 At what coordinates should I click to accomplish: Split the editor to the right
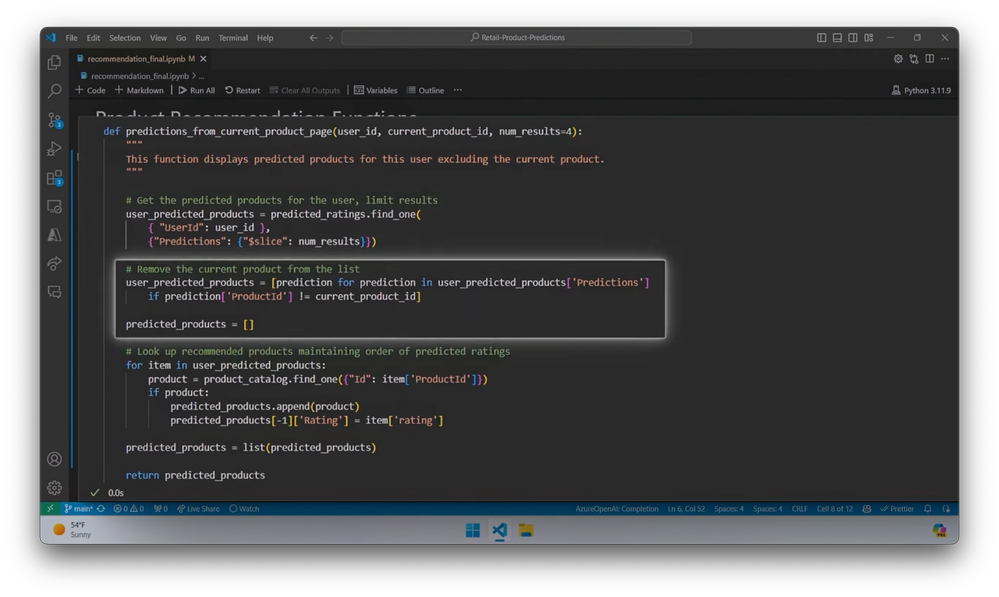[x=930, y=59]
